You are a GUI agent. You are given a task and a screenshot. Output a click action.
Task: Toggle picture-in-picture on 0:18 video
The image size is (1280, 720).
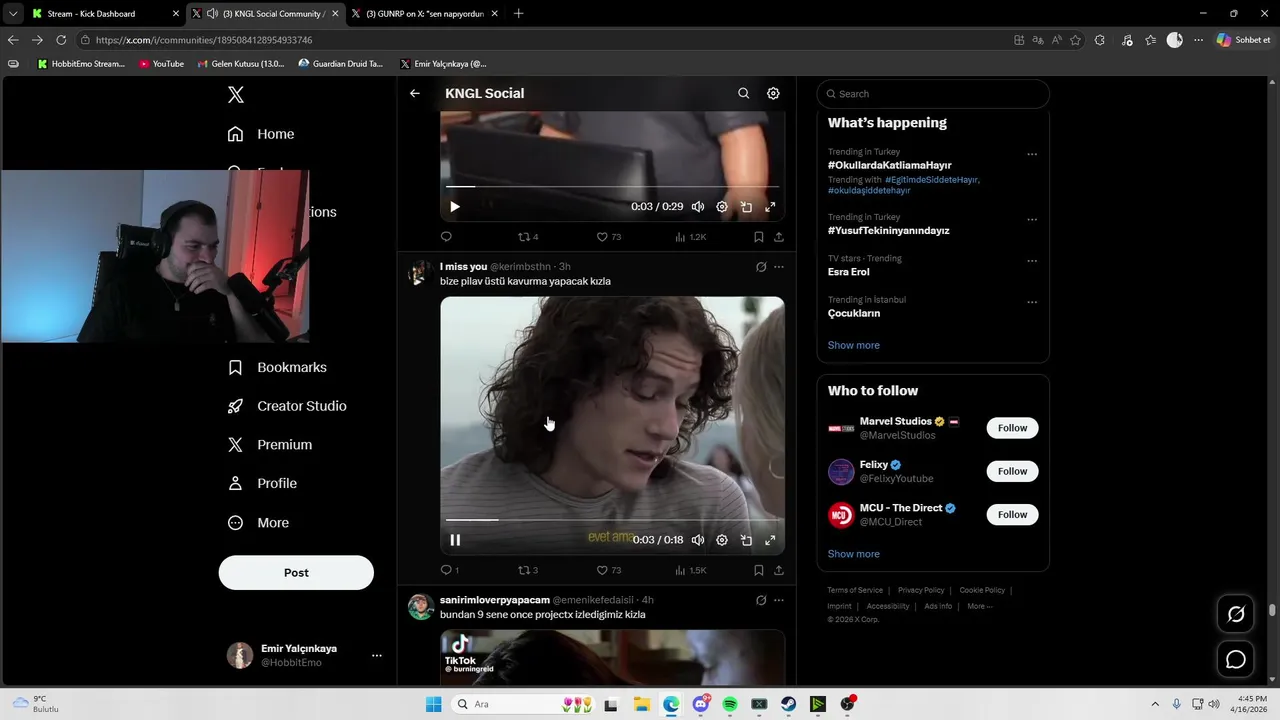click(746, 540)
